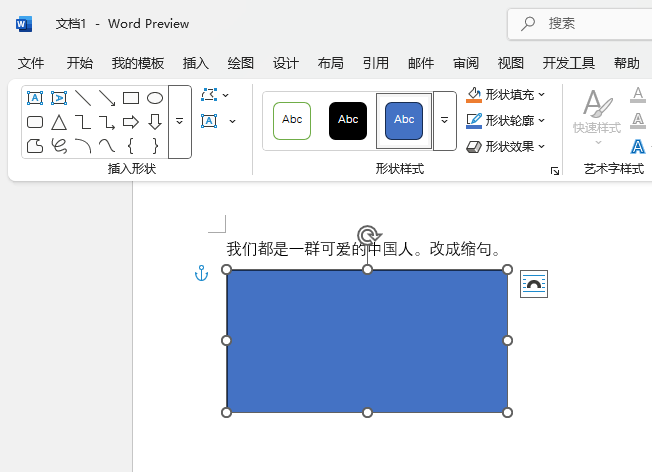The height and width of the screenshot is (472, 652).
Task: Pick the arrow line shape
Action: coord(107,98)
